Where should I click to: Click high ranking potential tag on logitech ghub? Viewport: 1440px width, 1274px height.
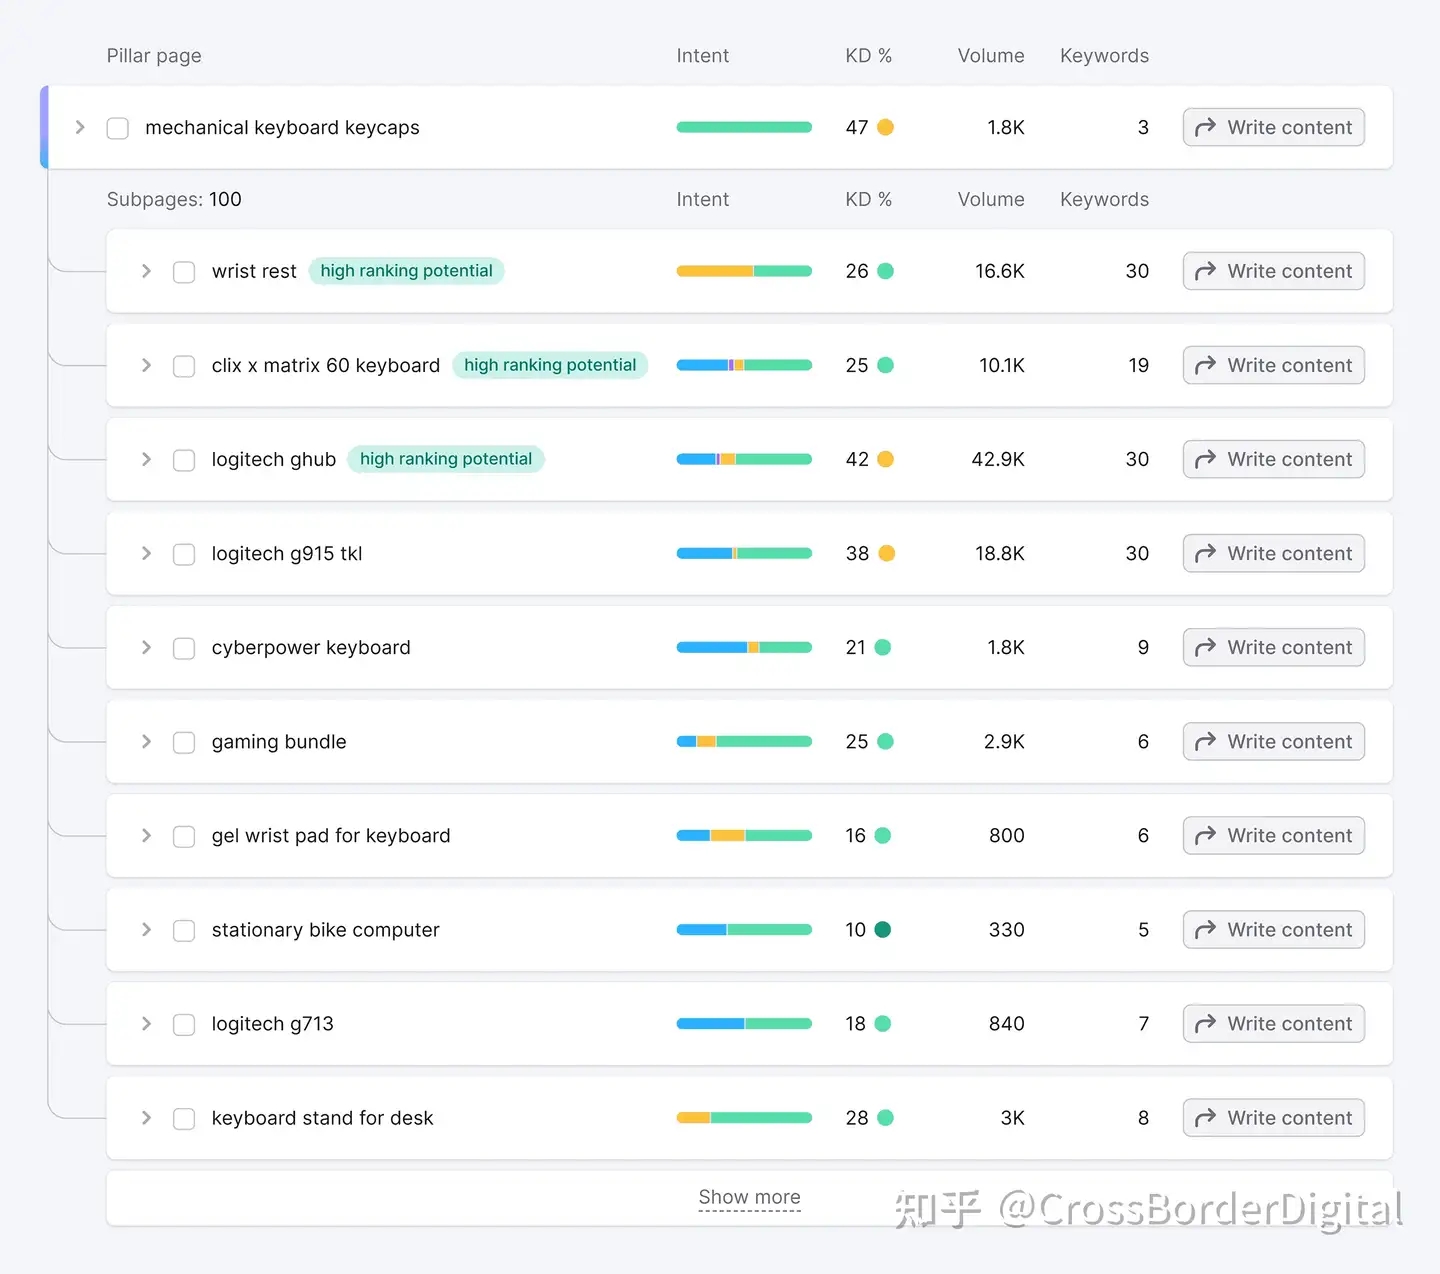[x=445, y=459]
